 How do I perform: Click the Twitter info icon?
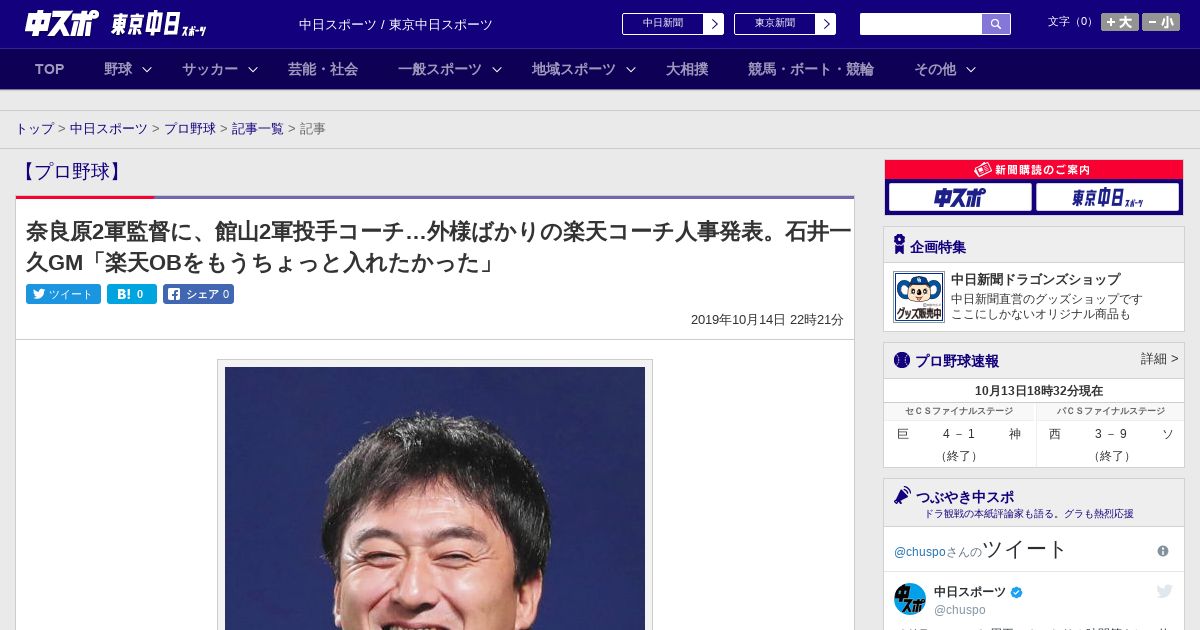tap(1163, 551)
